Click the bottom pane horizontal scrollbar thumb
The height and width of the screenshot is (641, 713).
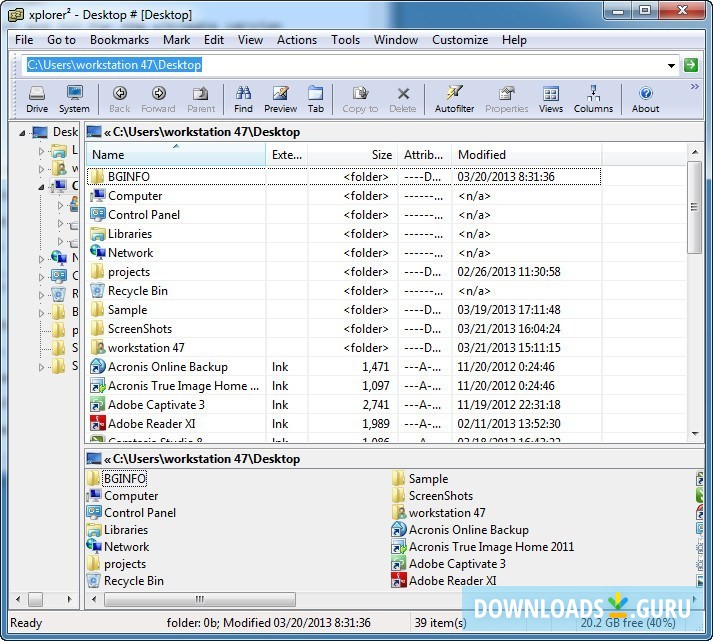pyautogui.click(x=200, y=599)
